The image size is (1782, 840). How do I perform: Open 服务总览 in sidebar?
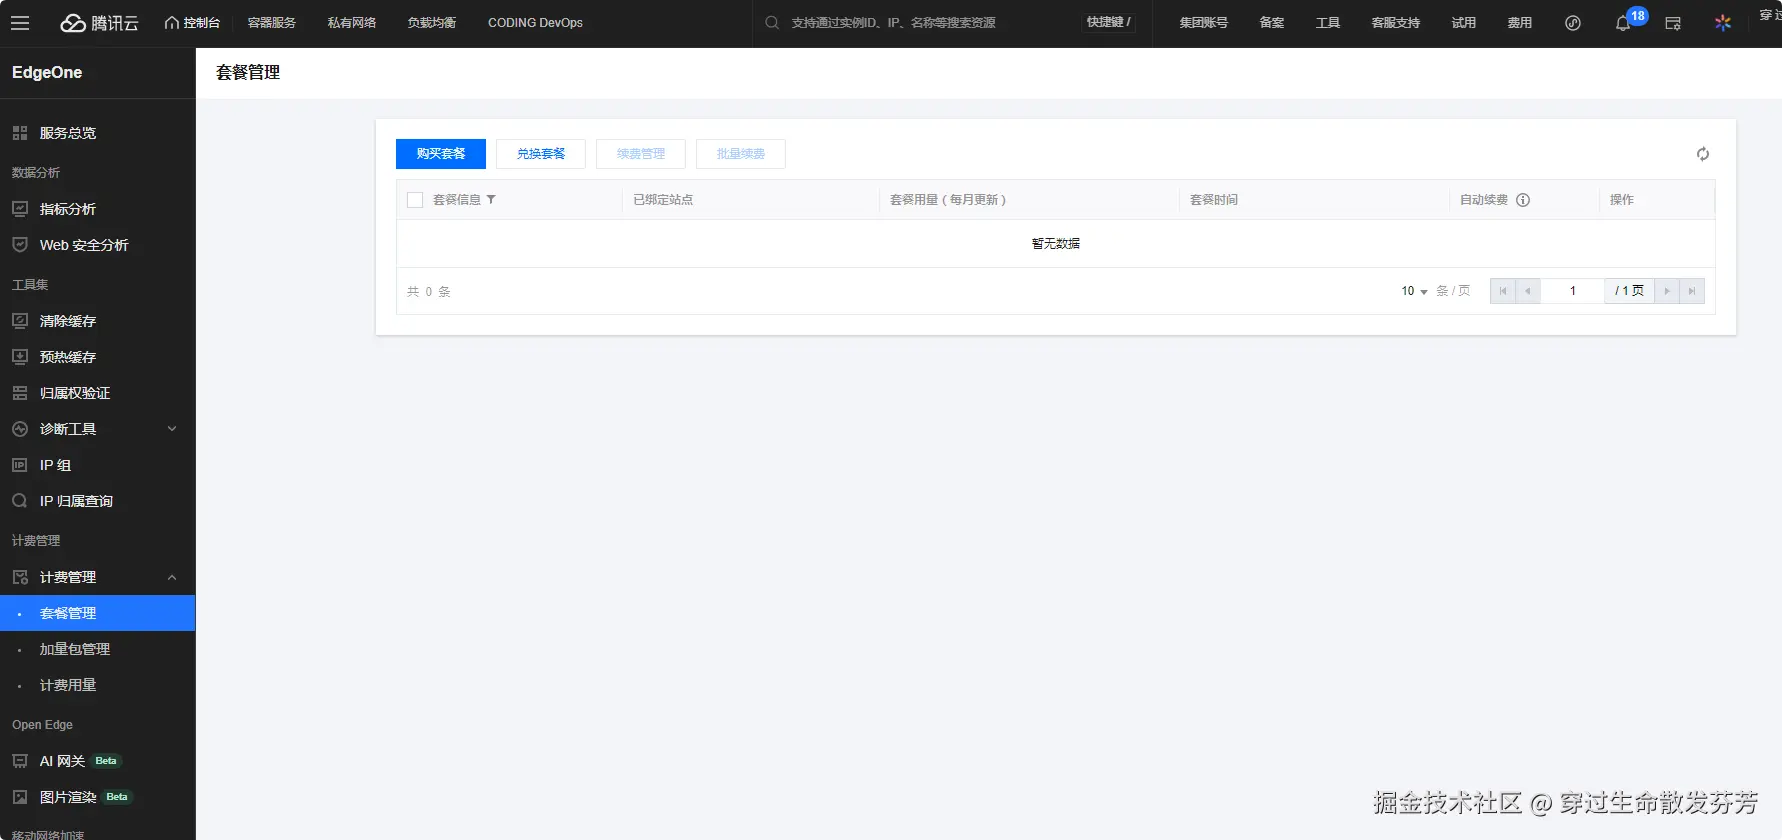click(x=97, y=133)
